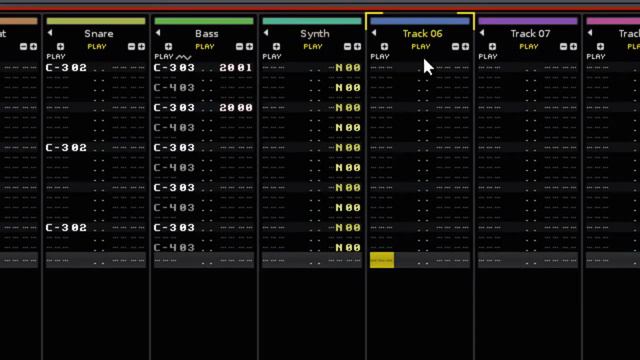Collapse the Synth track with its arrow
This screenshot has height=360, width=640.
[266, 33]
